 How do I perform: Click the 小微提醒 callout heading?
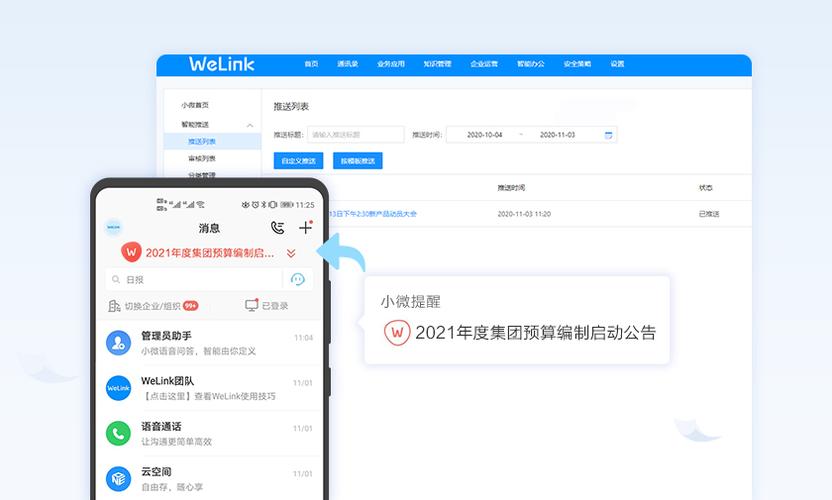coord(411,301)
